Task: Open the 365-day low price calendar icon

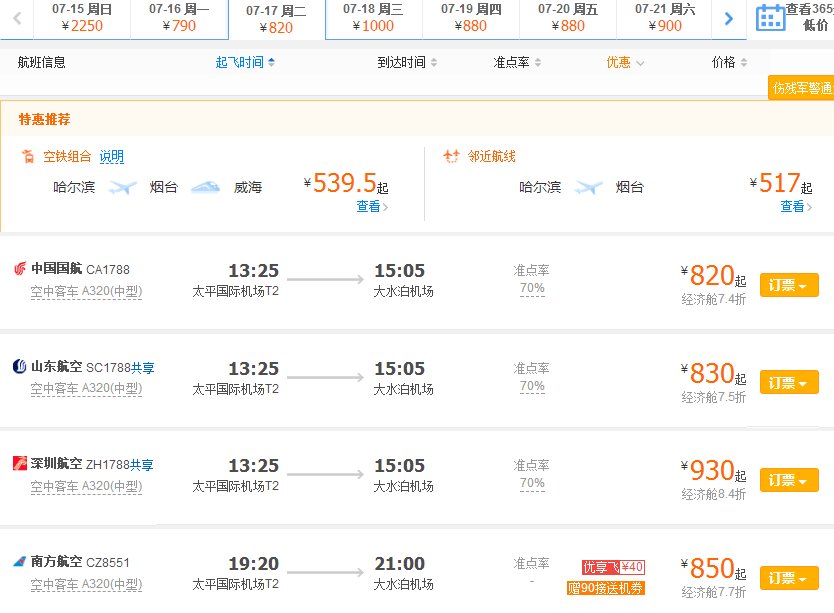Action: 770,18
